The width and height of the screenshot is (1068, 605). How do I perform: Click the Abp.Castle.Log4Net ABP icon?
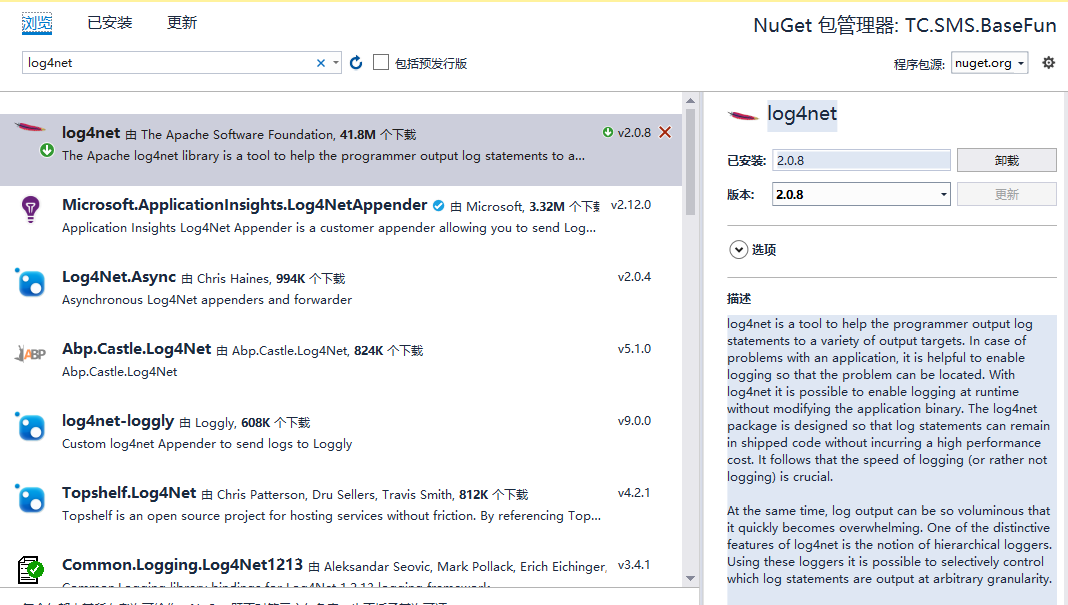point(31,354)
